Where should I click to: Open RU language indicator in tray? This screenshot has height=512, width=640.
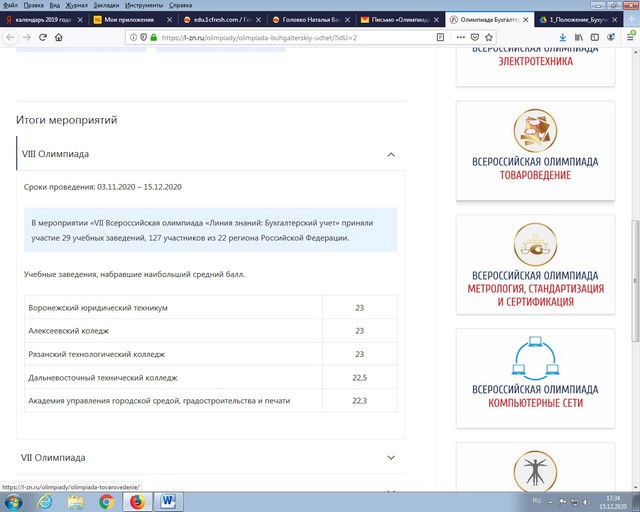point(537,501)
